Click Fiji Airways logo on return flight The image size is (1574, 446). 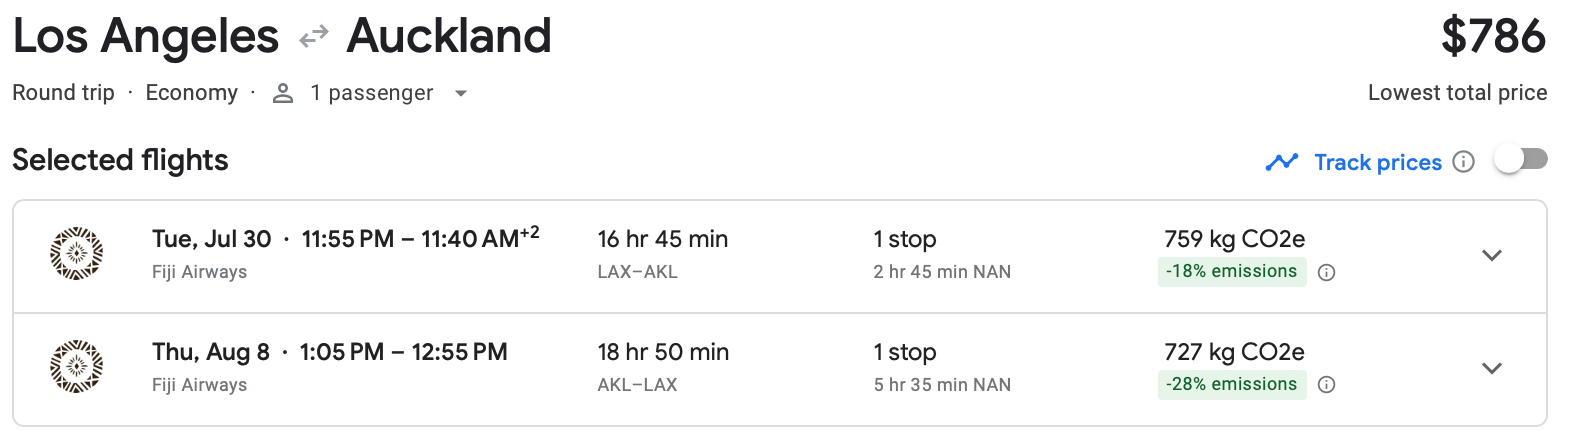[77, 367]
